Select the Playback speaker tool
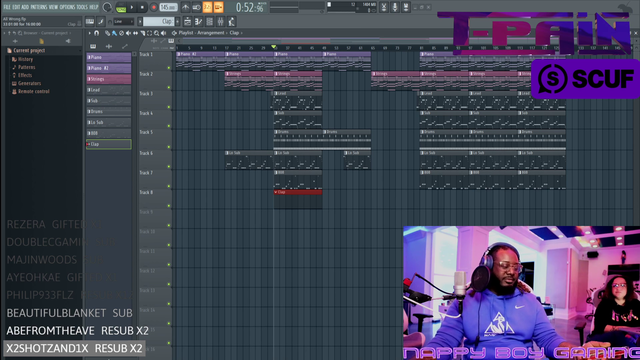The image size is (640, 360). [x=164, y=33]
